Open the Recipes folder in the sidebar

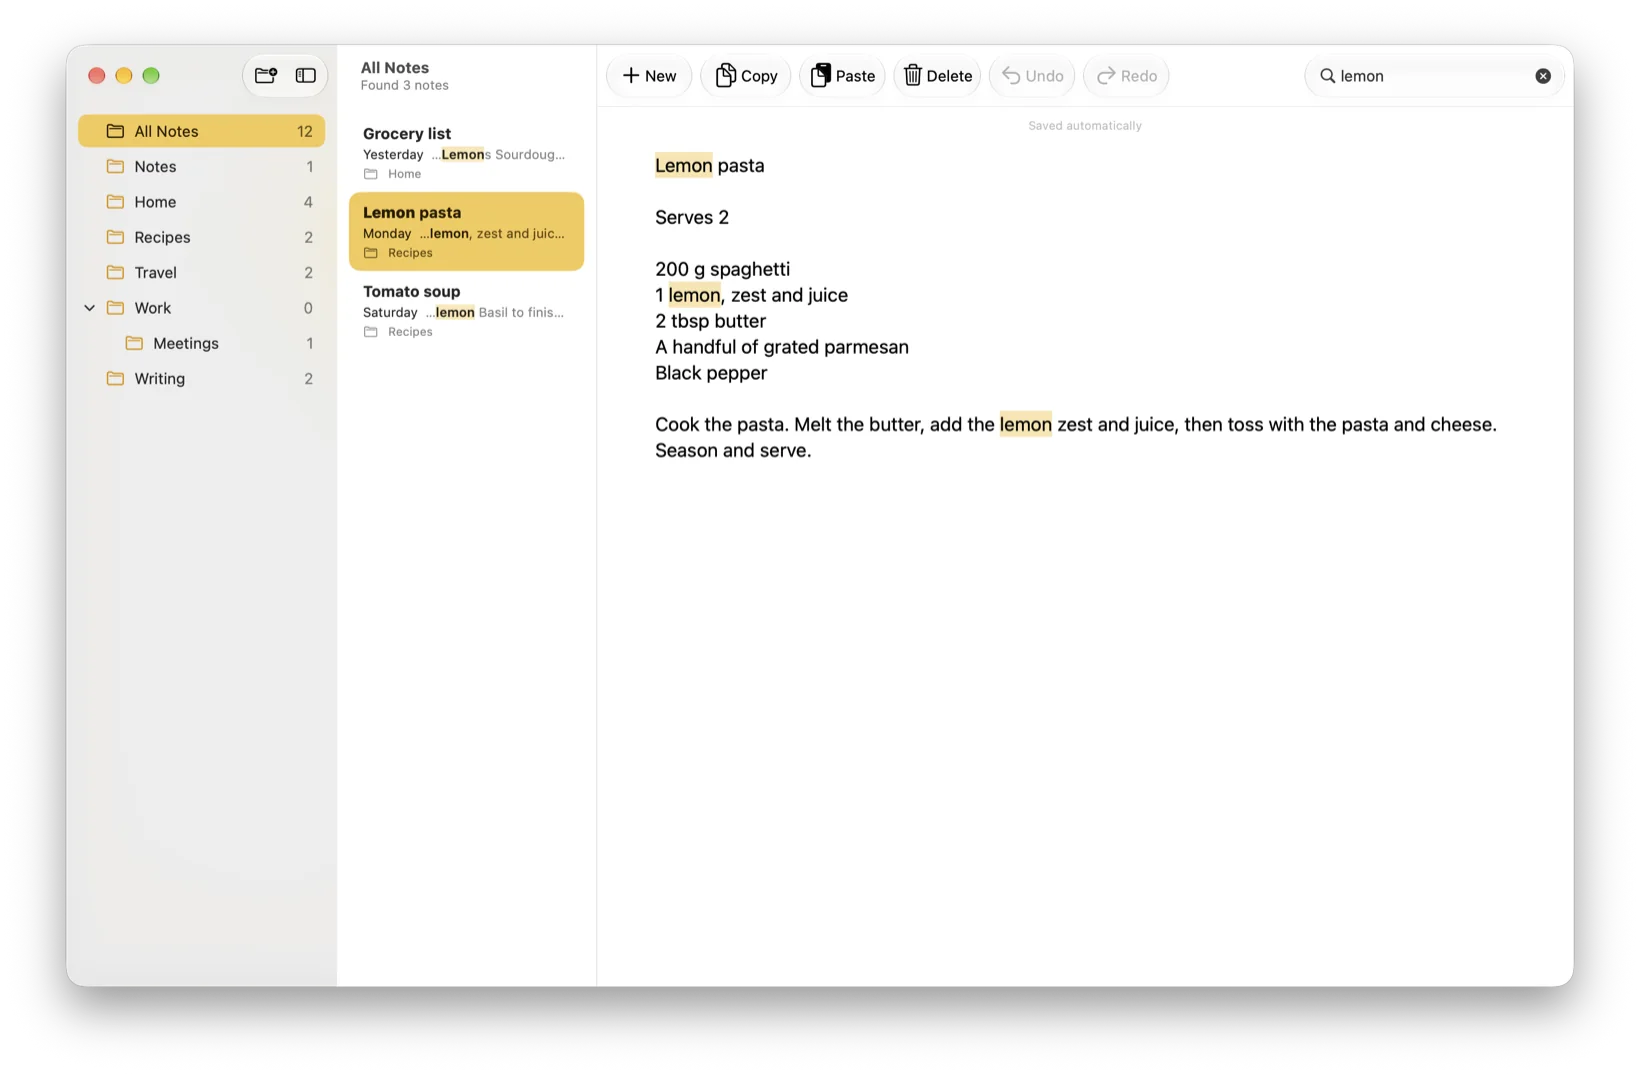click(x=202, y=237)
